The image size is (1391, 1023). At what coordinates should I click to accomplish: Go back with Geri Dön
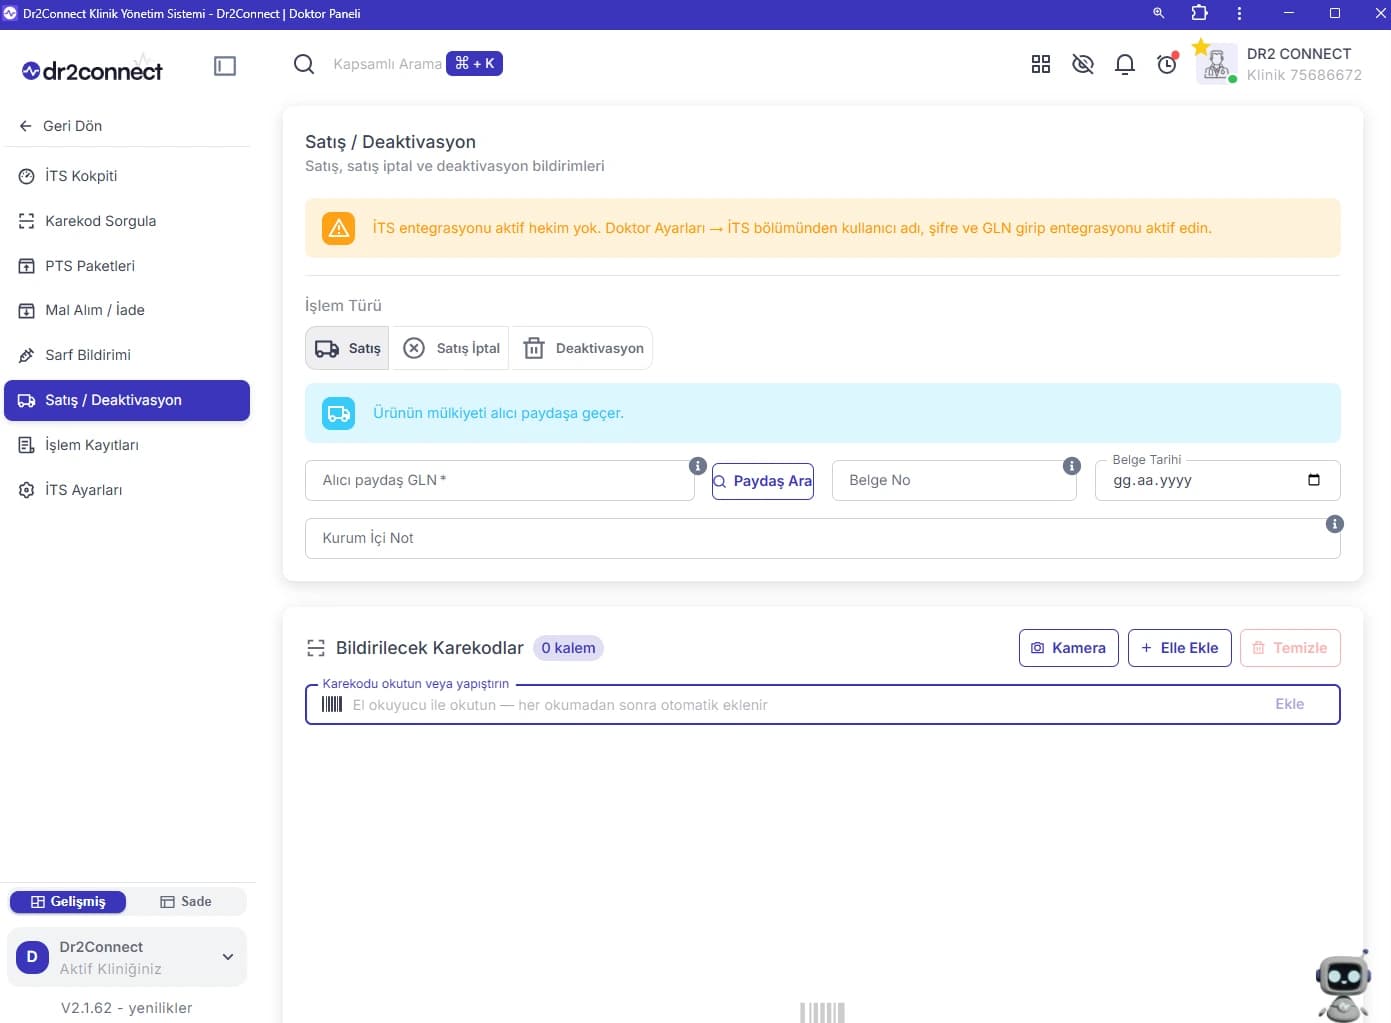click(61, 126)
